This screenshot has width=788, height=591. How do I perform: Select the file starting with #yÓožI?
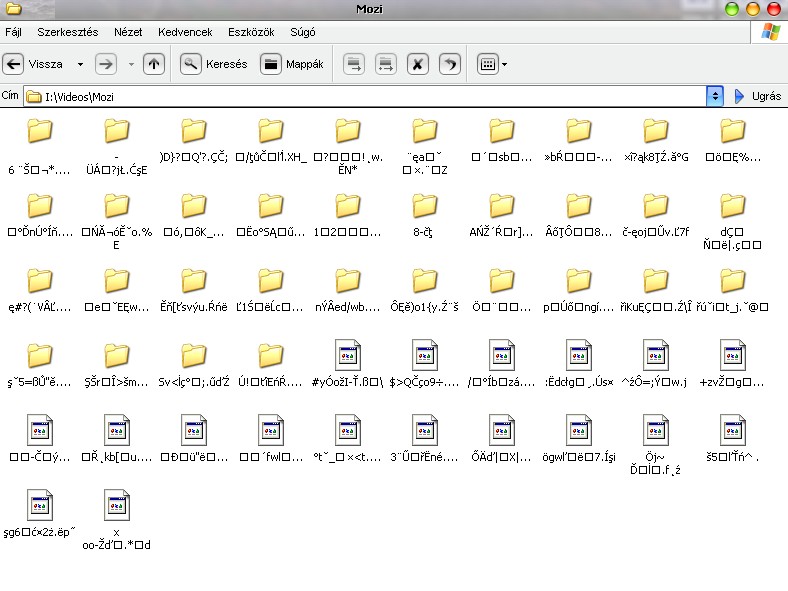pos(347,364)
